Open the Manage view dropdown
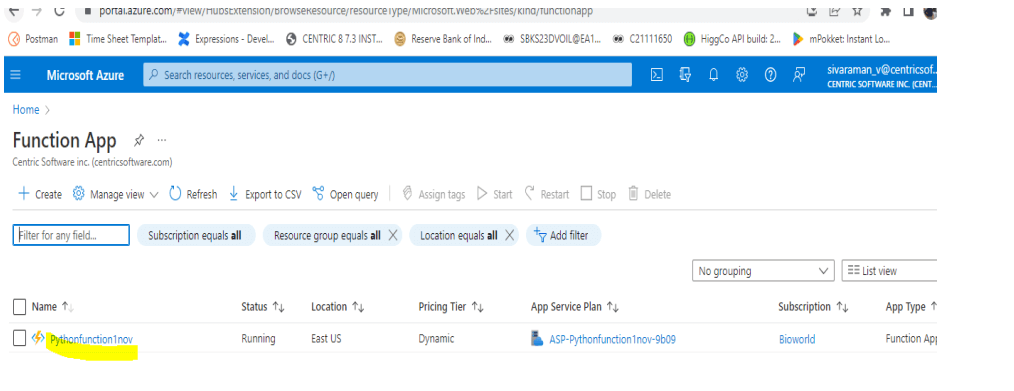This screenshot has height=391, width=1014. coord(116,195)
